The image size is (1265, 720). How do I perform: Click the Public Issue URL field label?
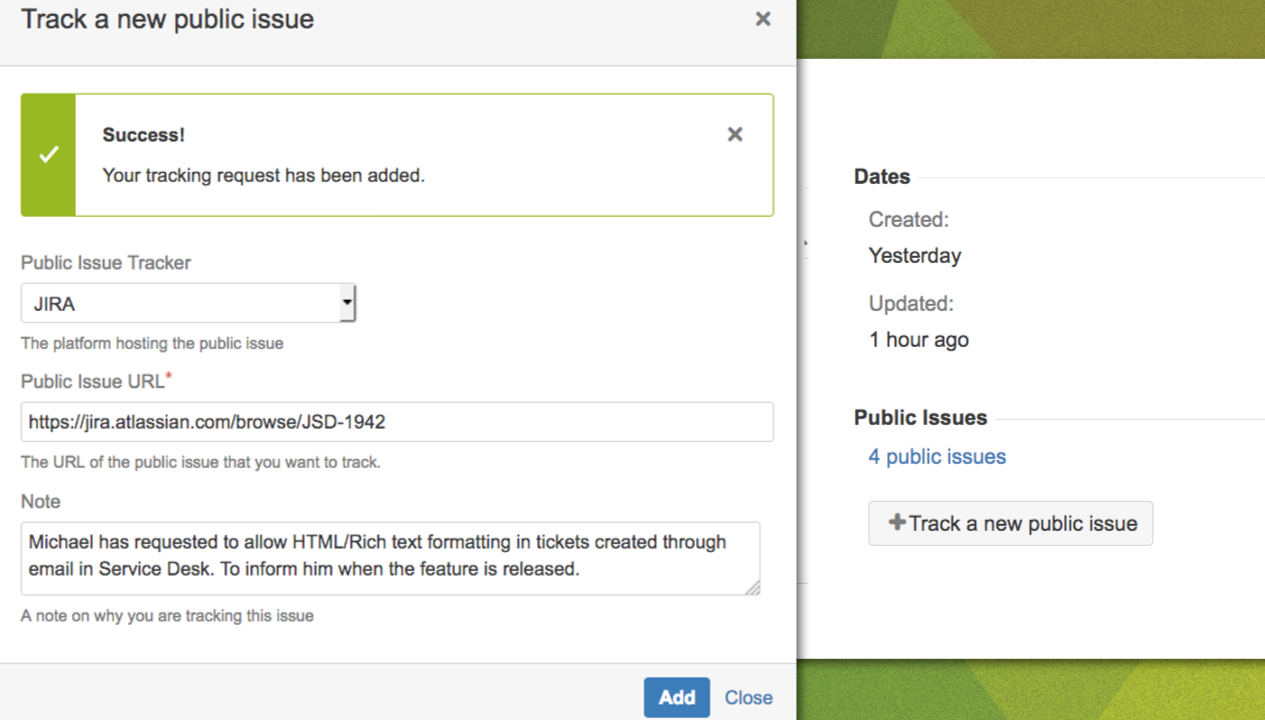tap(93, 382)
